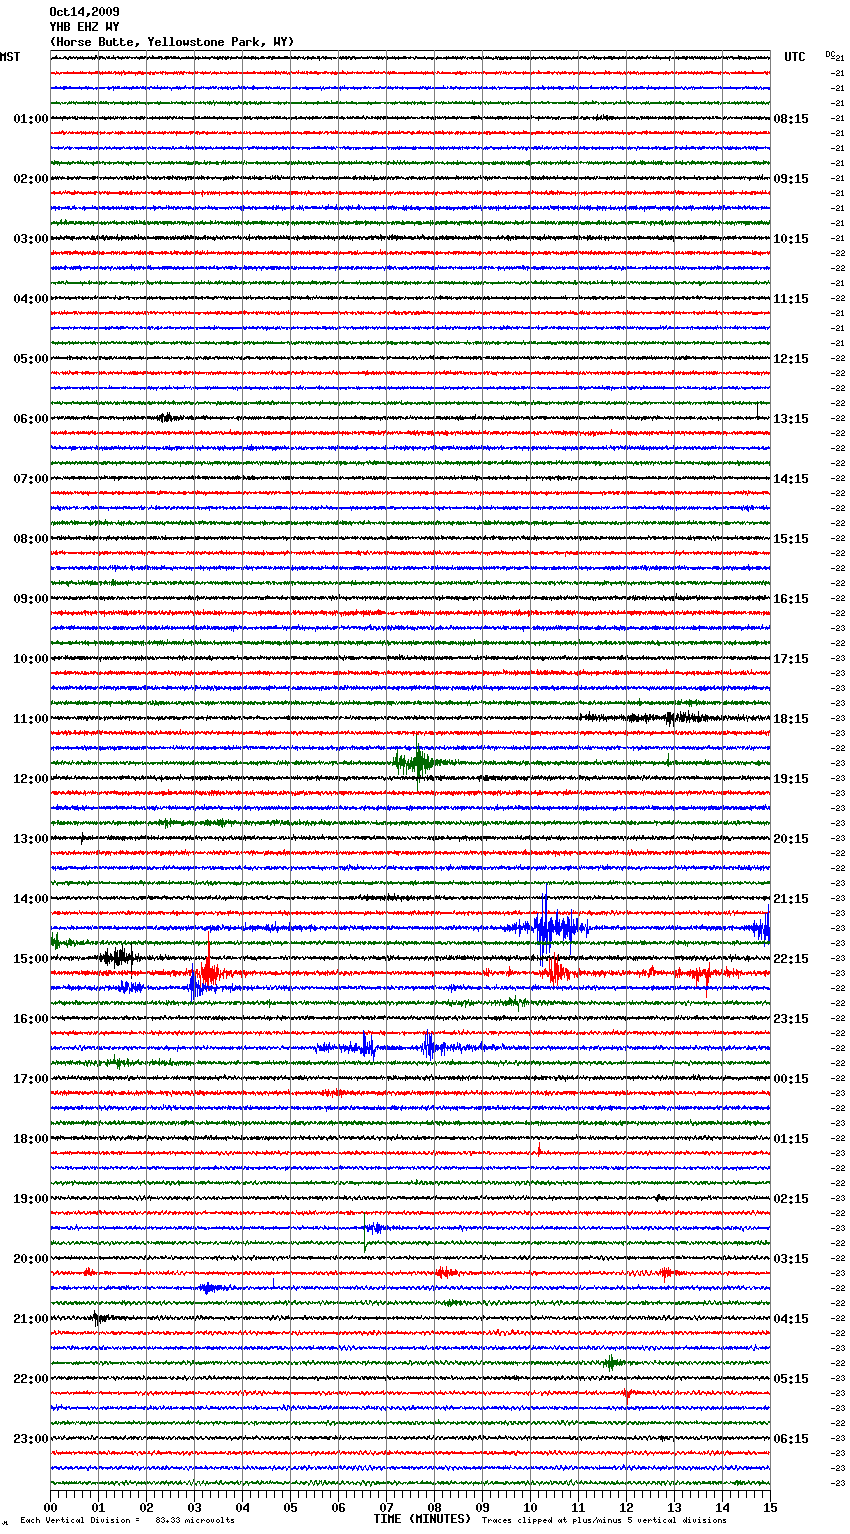
Task: Select the '15' minute tick label
Action: tap(769, 1507)
